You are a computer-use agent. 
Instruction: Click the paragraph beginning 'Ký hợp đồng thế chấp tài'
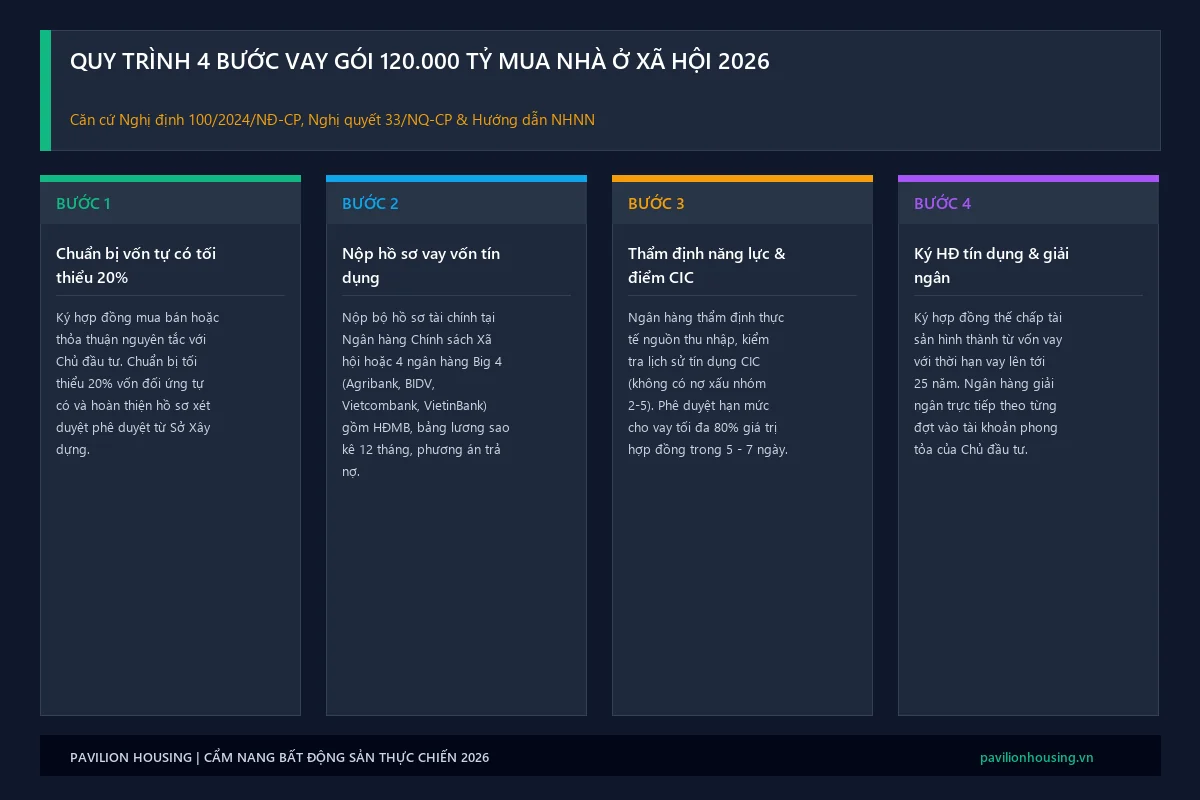click(988, 383)
